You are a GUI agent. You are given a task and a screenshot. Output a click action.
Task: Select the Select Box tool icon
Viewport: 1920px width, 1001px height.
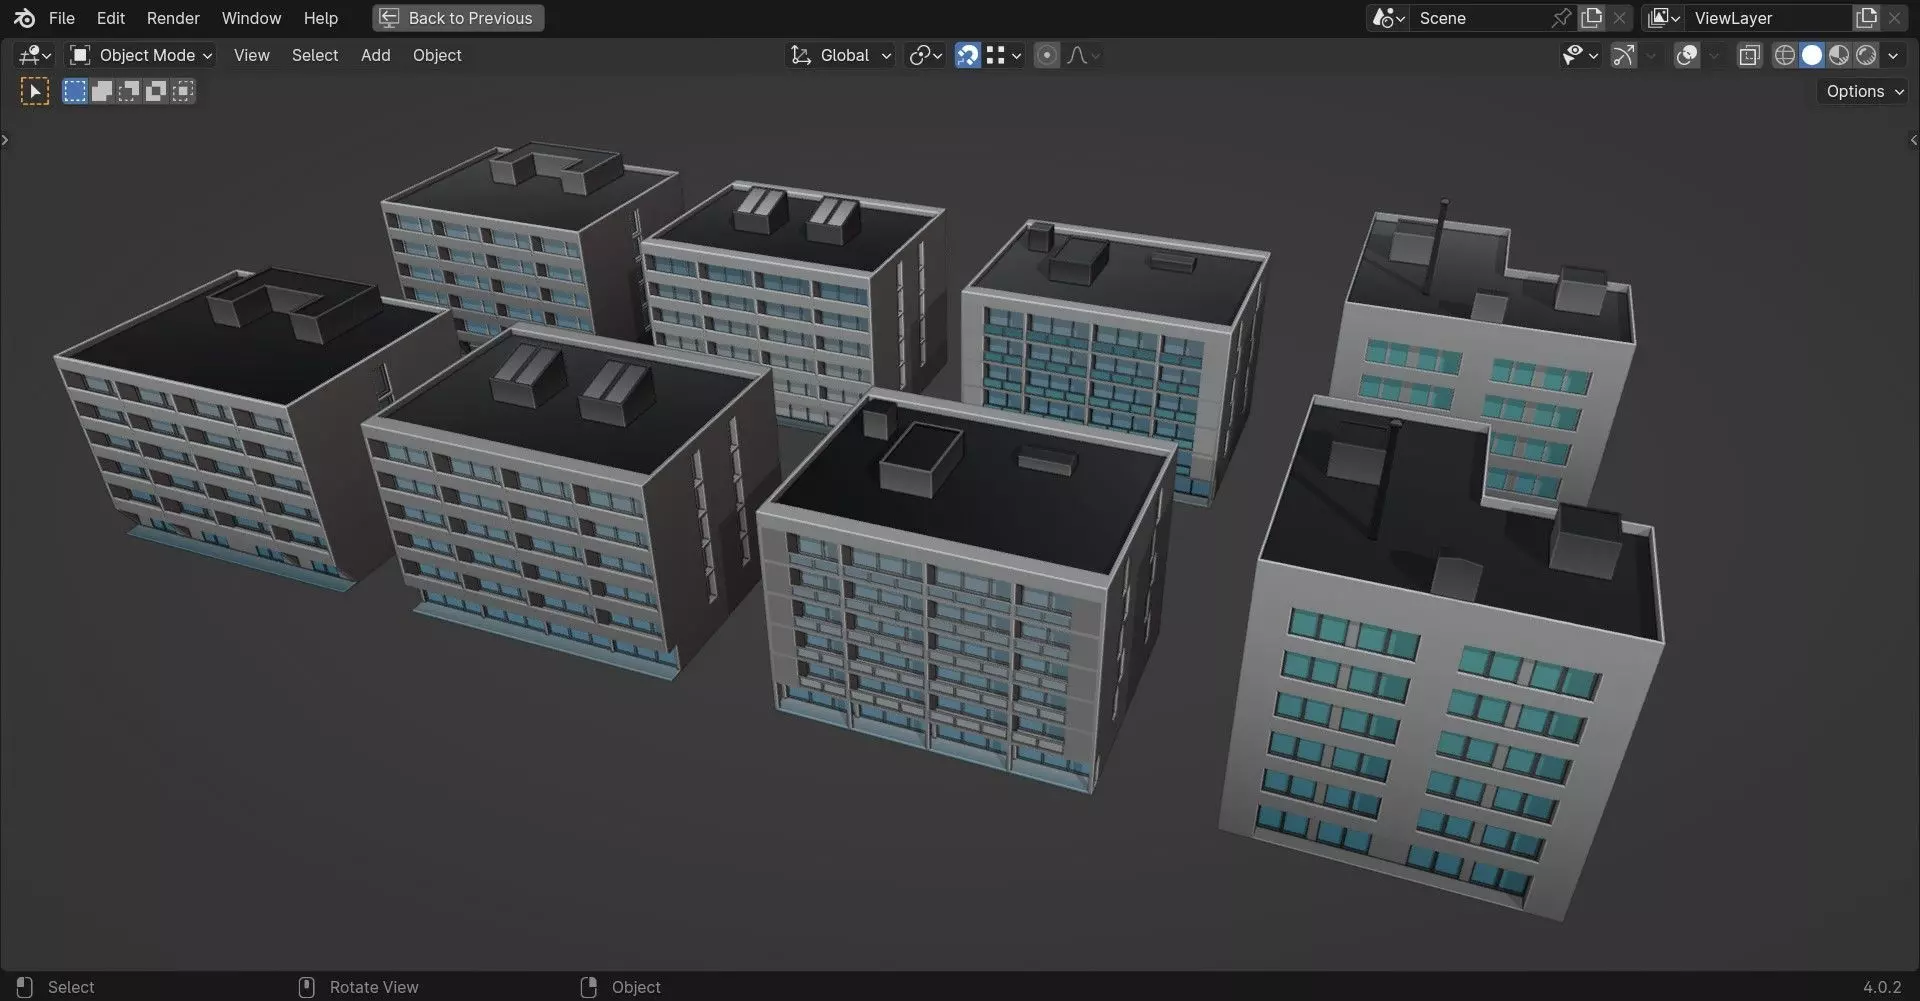(x=35, y=92)
